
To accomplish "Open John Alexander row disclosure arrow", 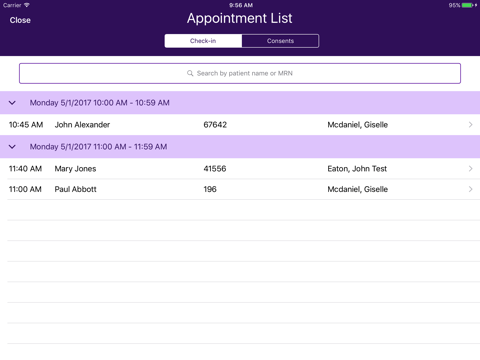I will coord(470,125).
